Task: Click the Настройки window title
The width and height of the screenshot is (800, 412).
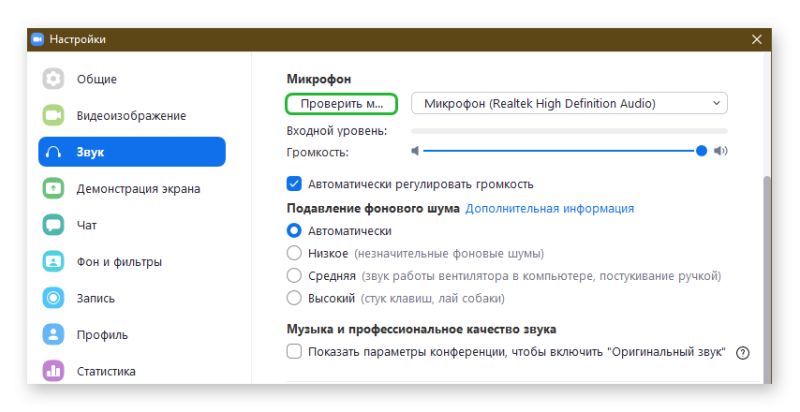Action: point(78,39)
